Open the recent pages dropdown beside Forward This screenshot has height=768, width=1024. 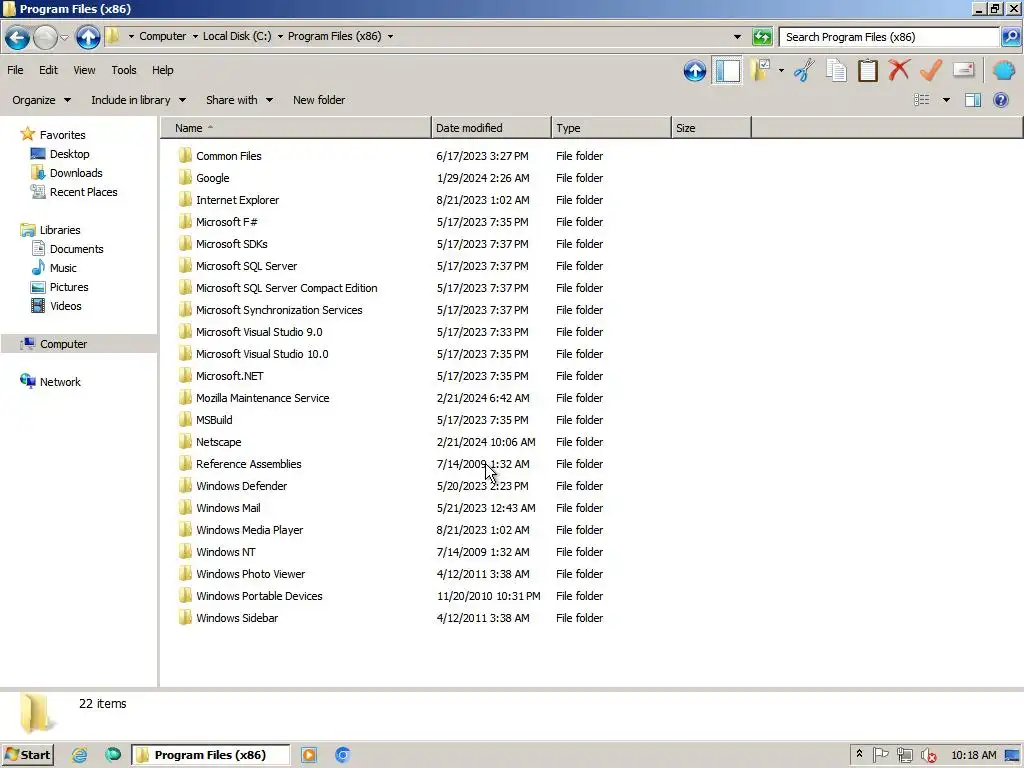(64, 37)
